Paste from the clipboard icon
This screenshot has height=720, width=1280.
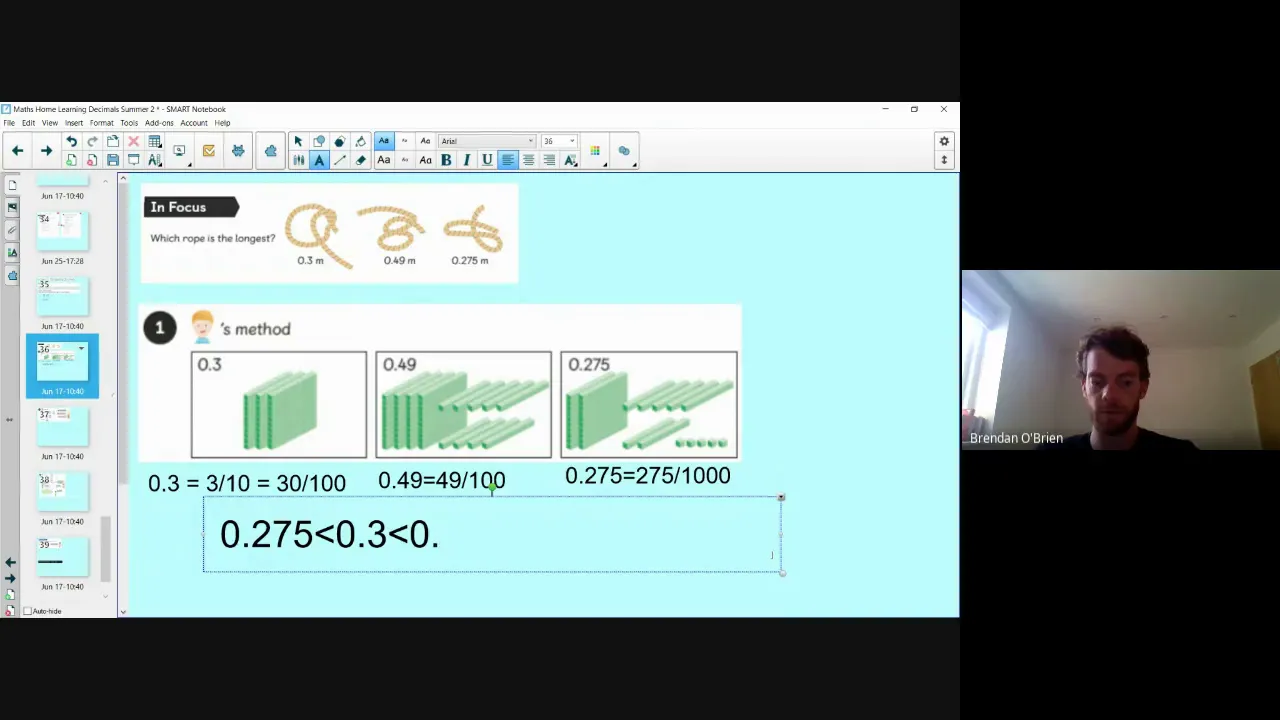tap(113, 141)
